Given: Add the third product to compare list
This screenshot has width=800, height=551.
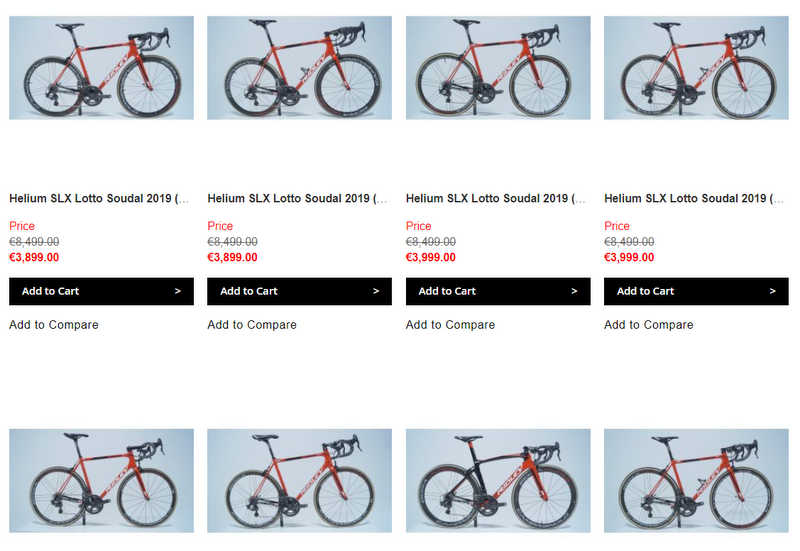Looking at the screenshot, I should coord(450,325).
